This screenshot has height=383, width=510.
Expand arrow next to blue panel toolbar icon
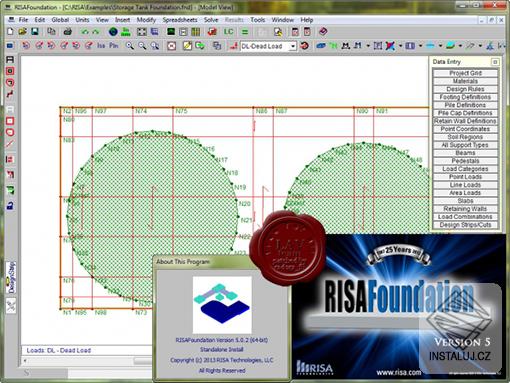pyautogui.click(x=420, y=46)
